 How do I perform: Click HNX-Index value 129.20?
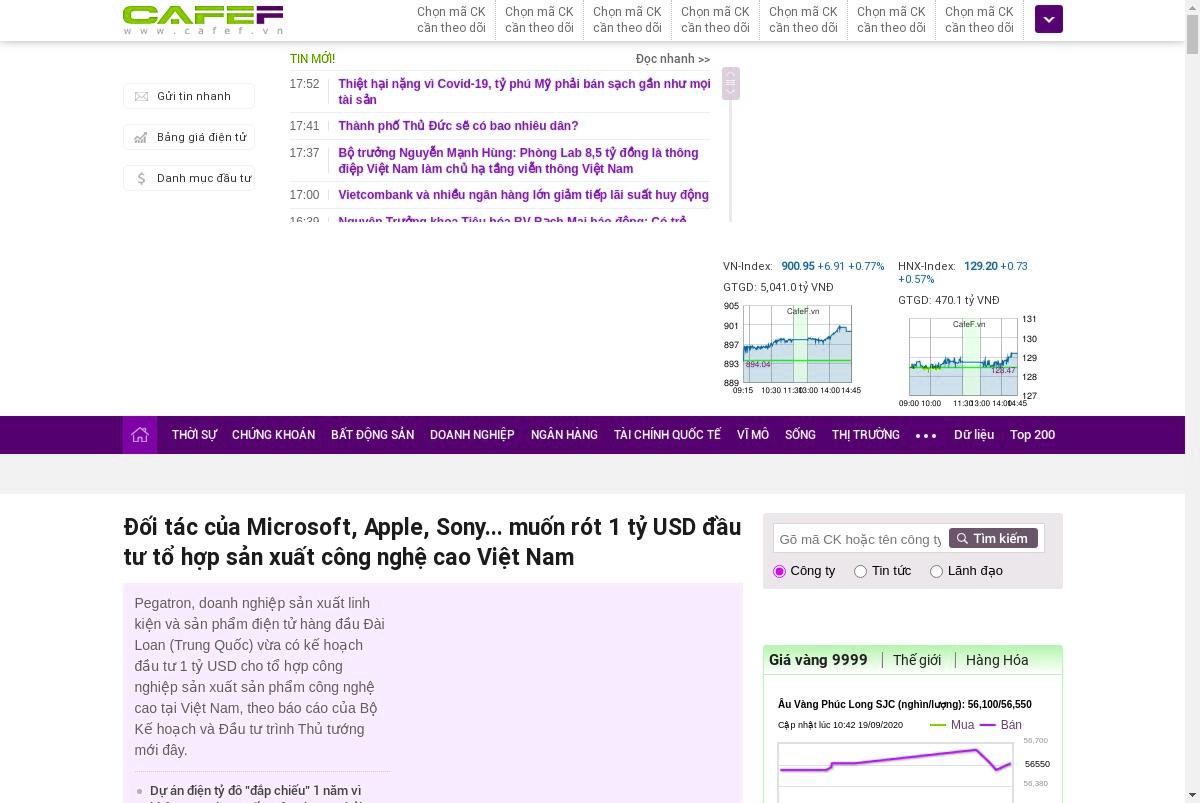[981, 266]
